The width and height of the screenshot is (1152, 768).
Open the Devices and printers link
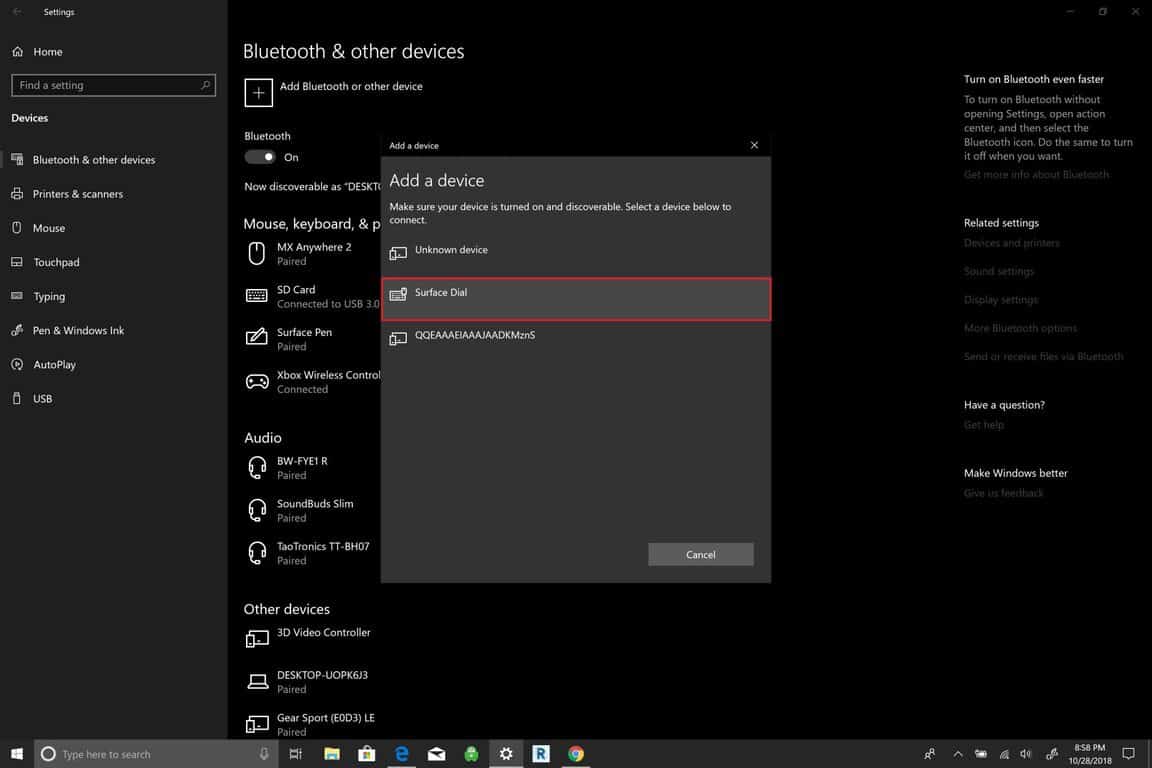[x=1011, y=243]
